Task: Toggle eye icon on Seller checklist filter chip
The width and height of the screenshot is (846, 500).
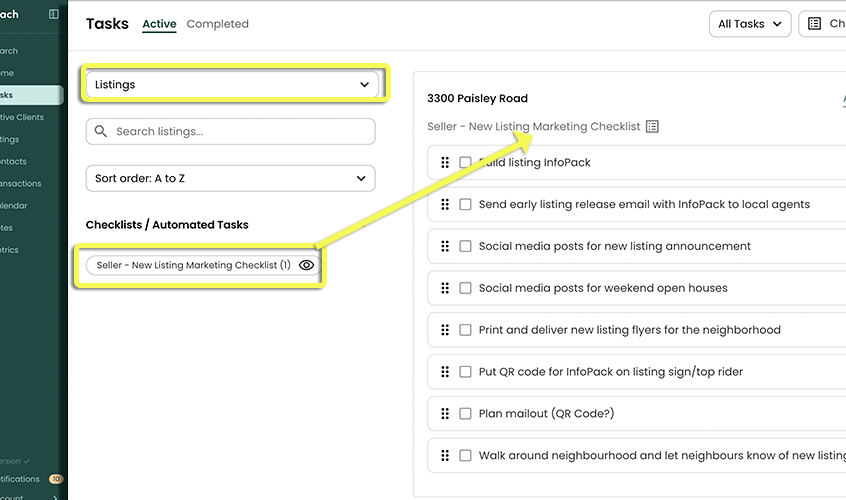Action: 307,266
